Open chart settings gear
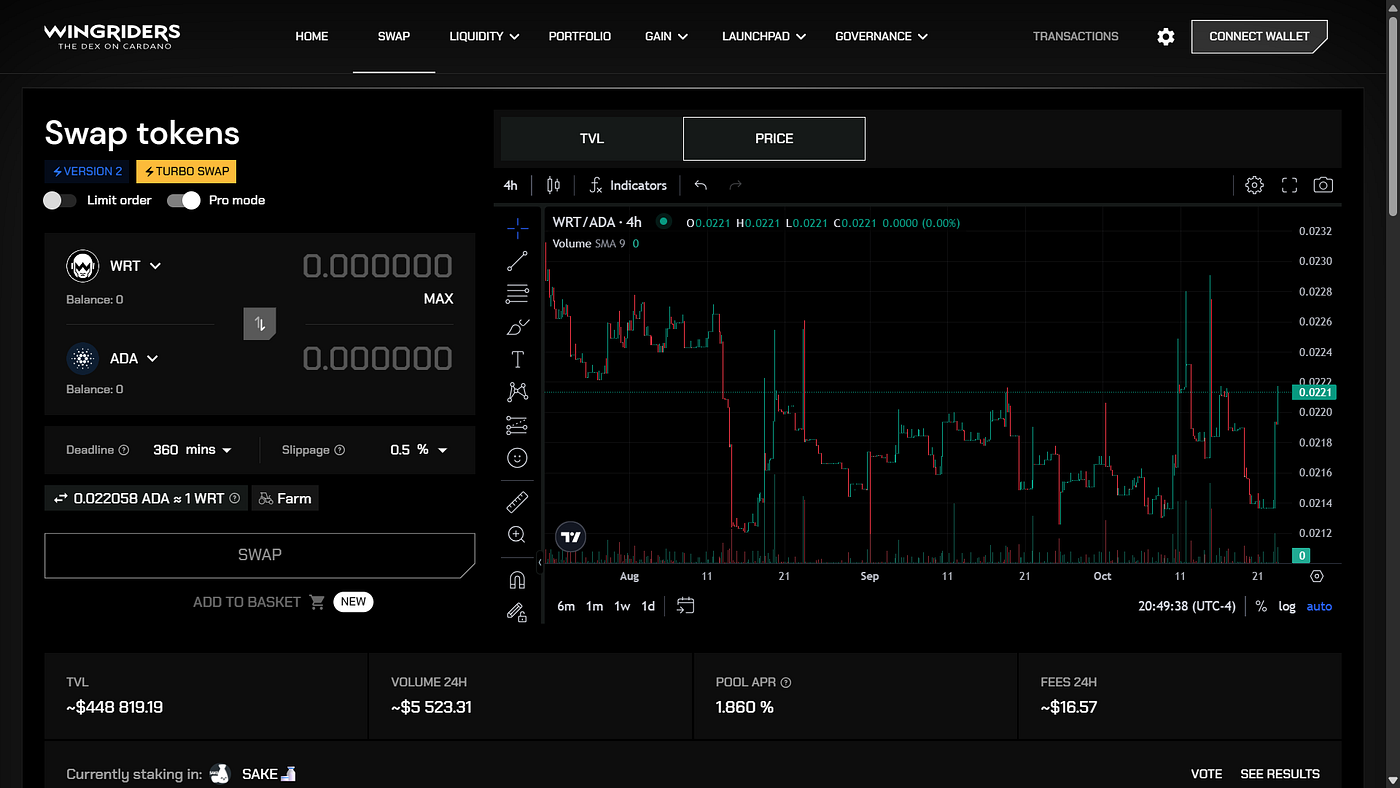This screenshot has height=788, width=1400. click(1254, 185)
